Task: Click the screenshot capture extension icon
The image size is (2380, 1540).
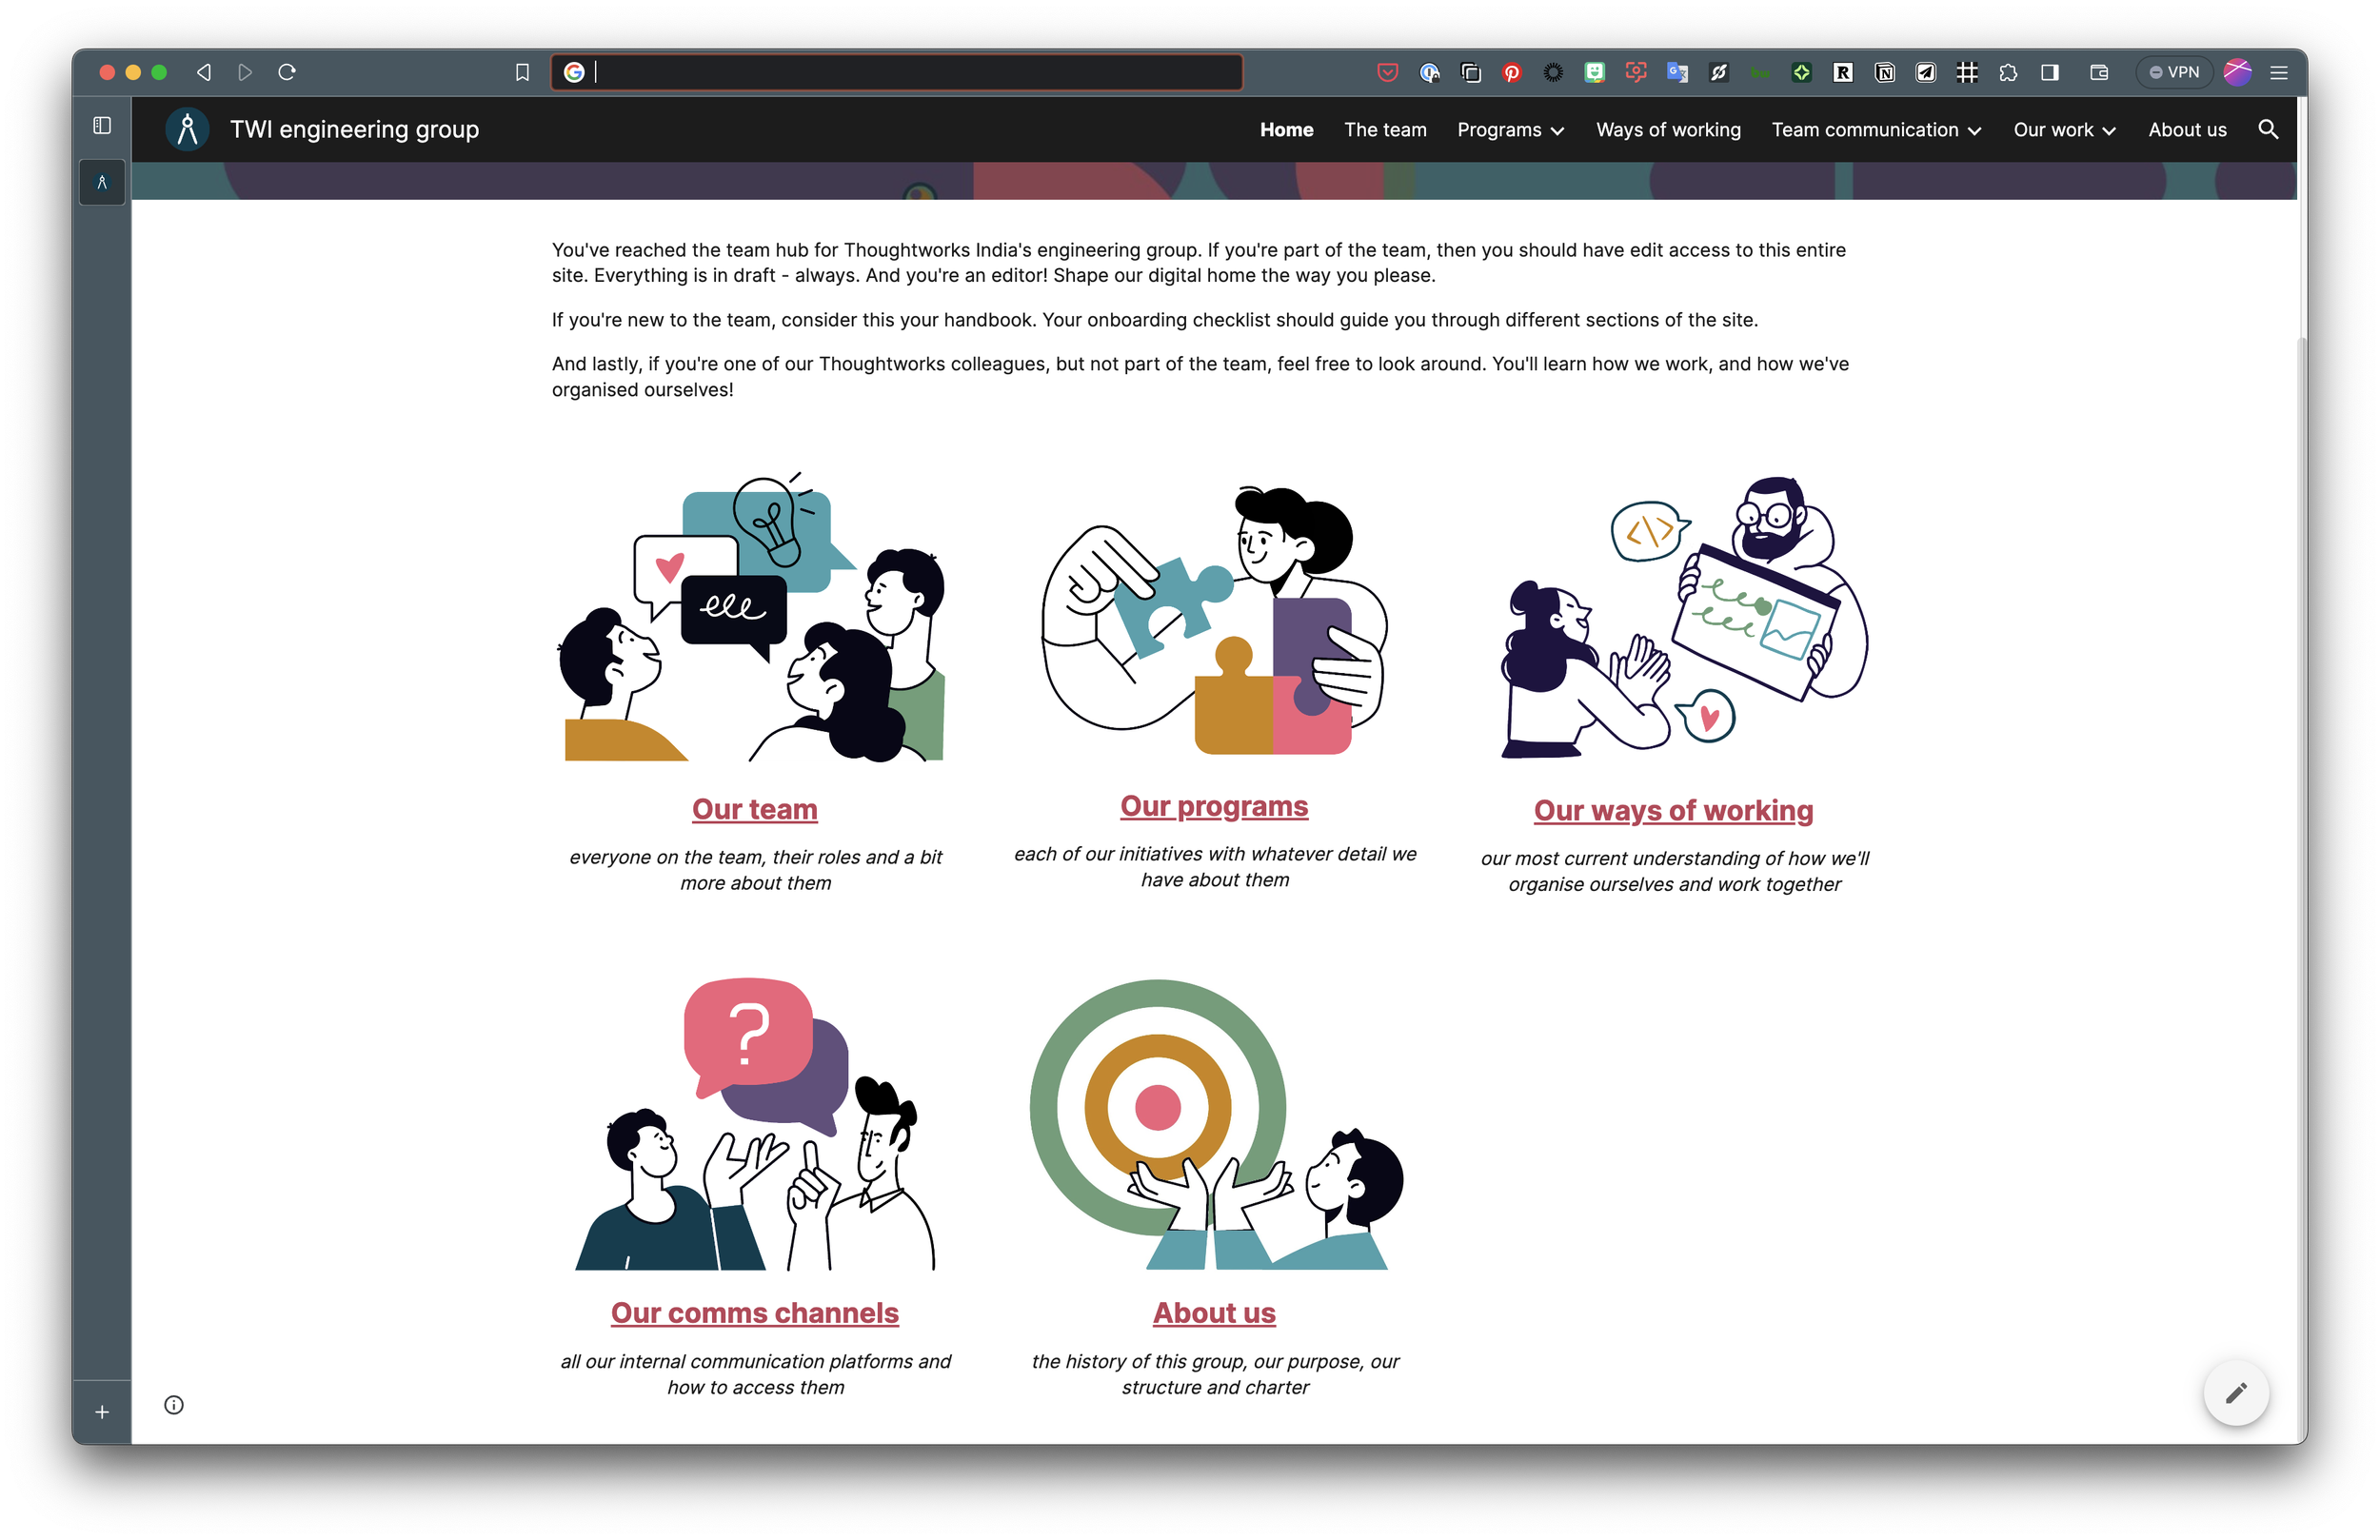Action: point(1635,72)
